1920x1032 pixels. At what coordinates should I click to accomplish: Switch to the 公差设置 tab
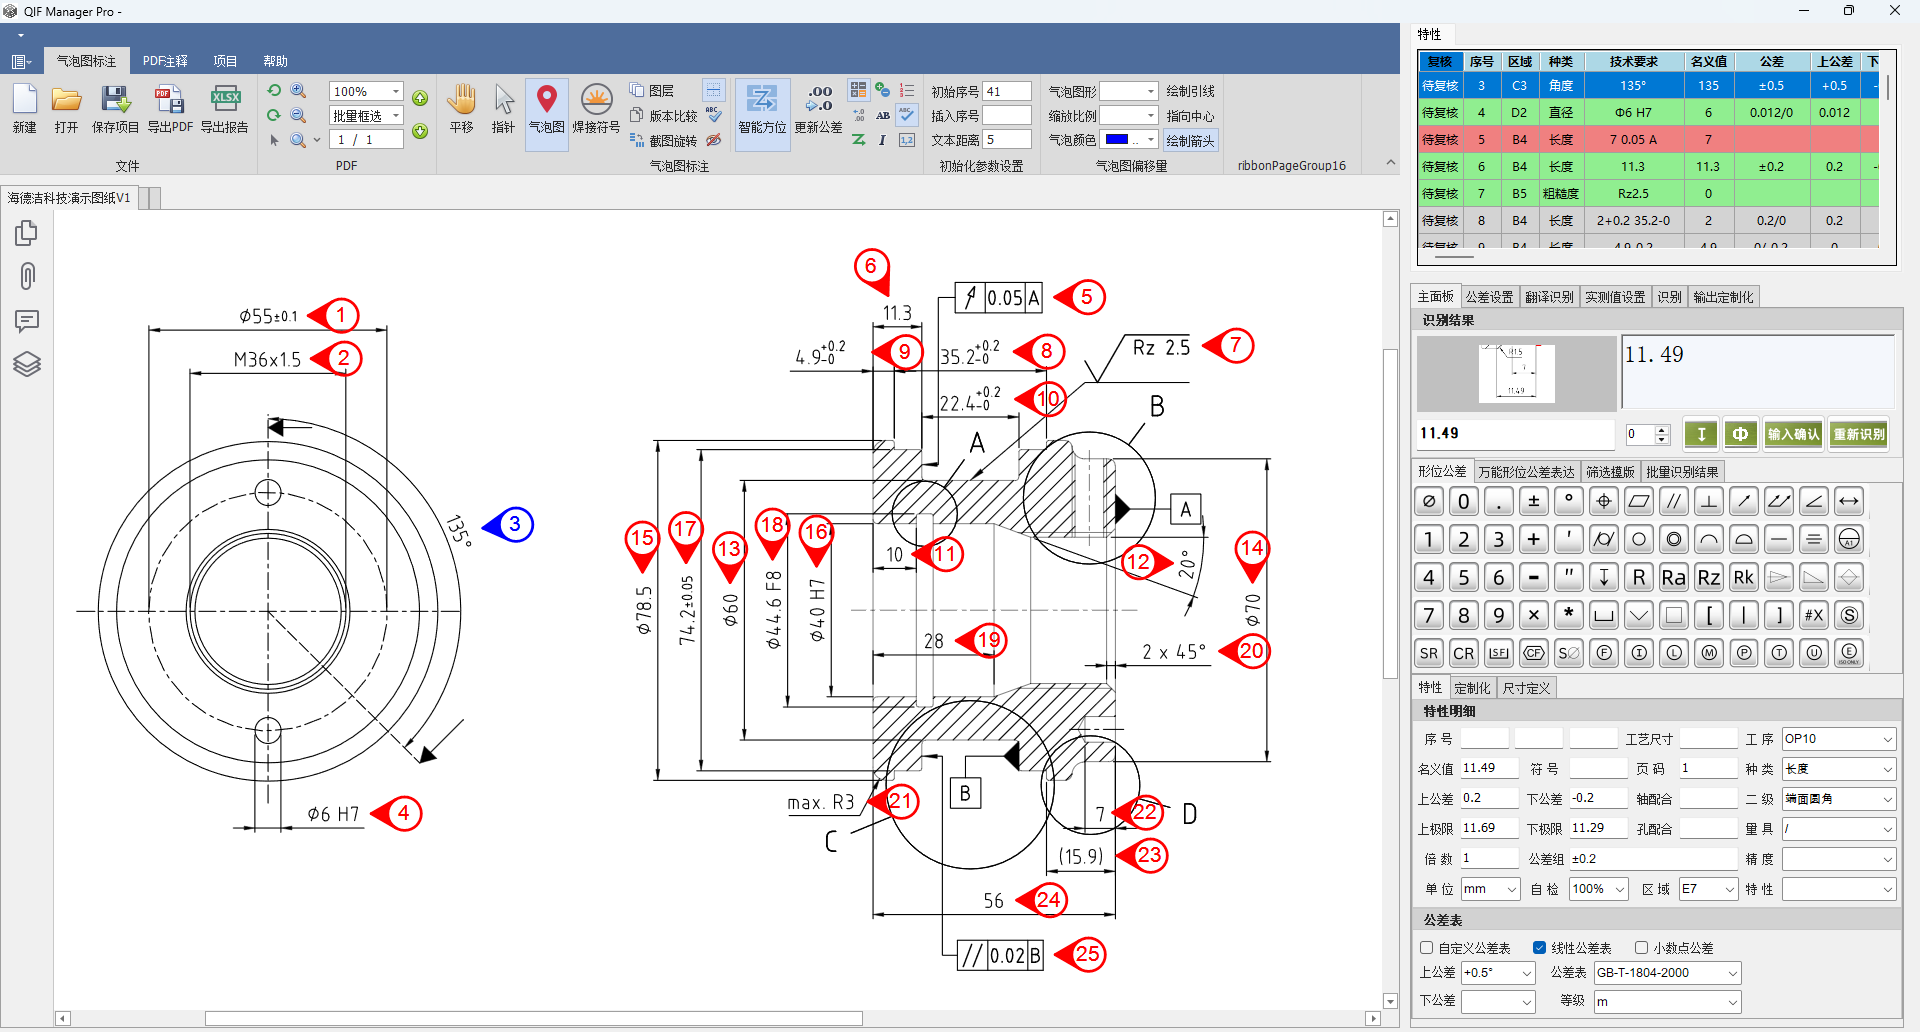(1489, 297)
